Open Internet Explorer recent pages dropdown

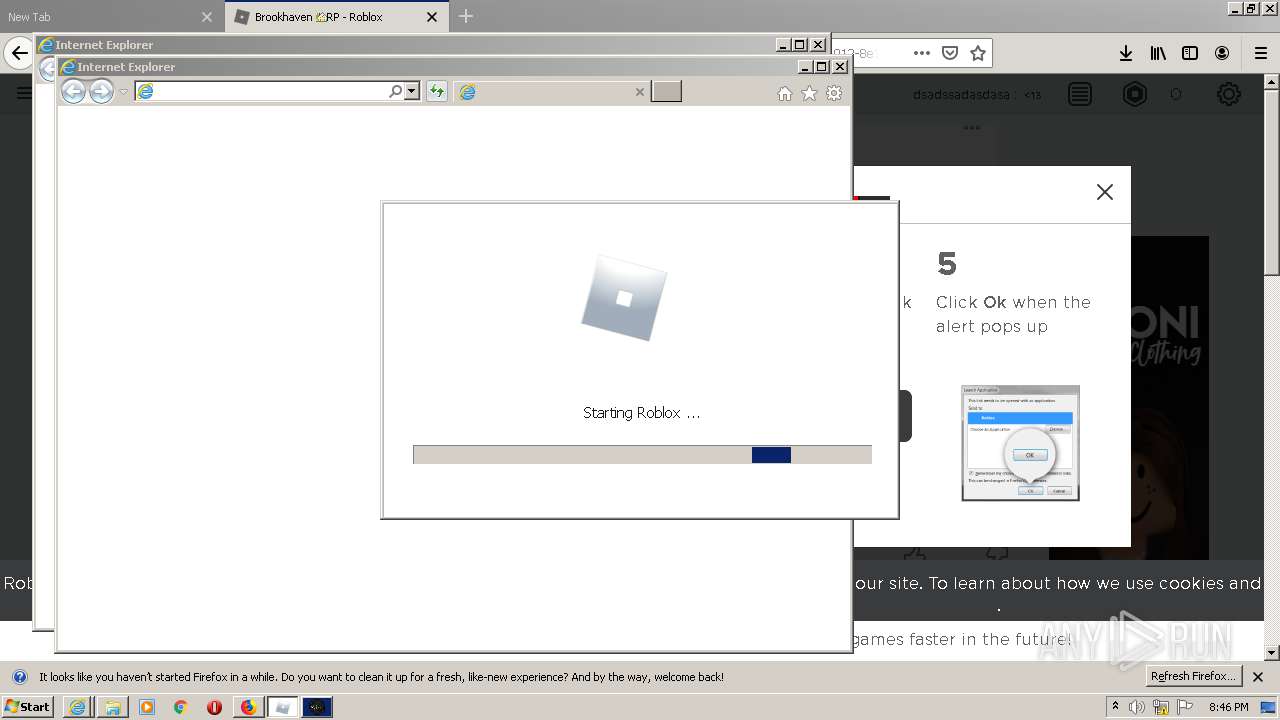(x=123, y=92)
